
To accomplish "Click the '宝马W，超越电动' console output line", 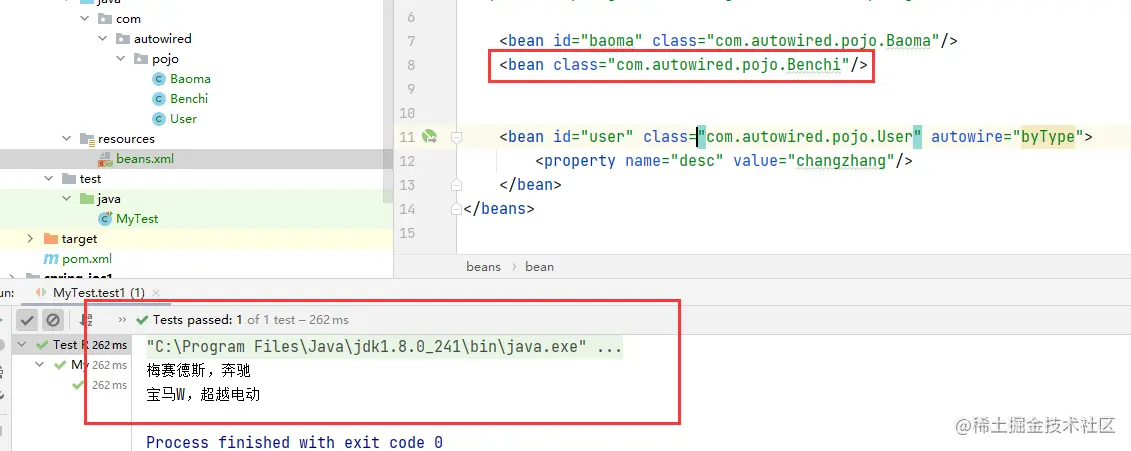I will (x=203, y=395).
